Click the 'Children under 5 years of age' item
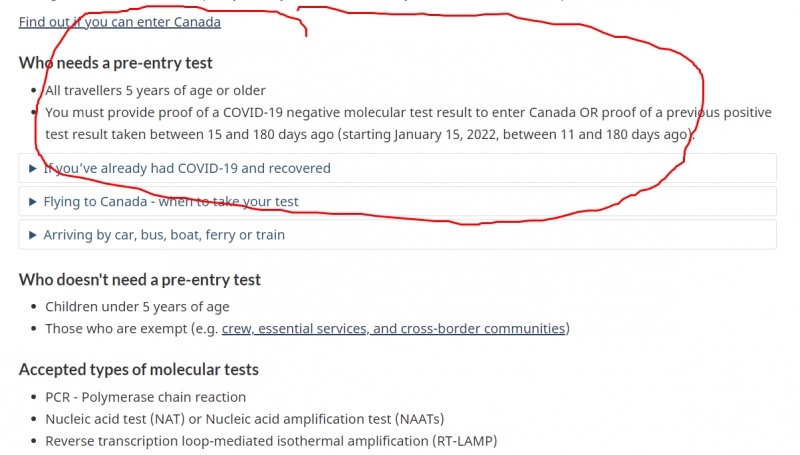Viewport: 800px width, 455px height. pos(137,307)
